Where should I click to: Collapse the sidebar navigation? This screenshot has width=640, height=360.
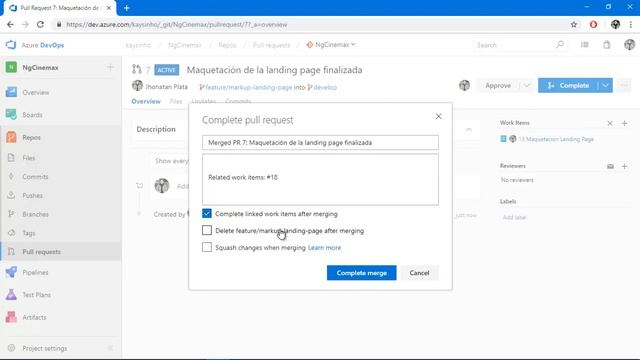click(x=110, y=348)
